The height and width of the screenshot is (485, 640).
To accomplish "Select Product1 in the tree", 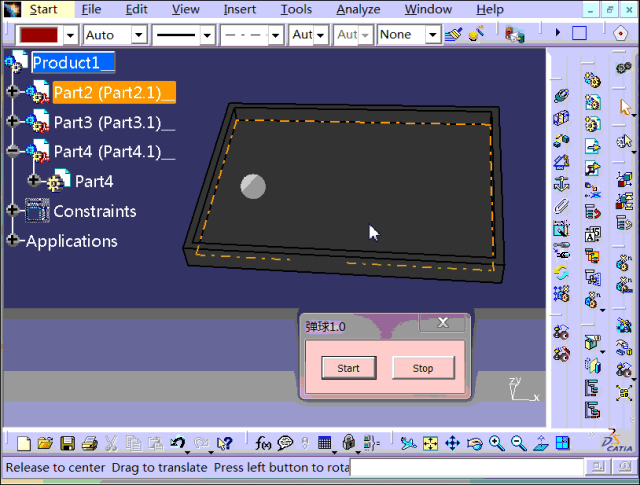I will coord(73,62).
